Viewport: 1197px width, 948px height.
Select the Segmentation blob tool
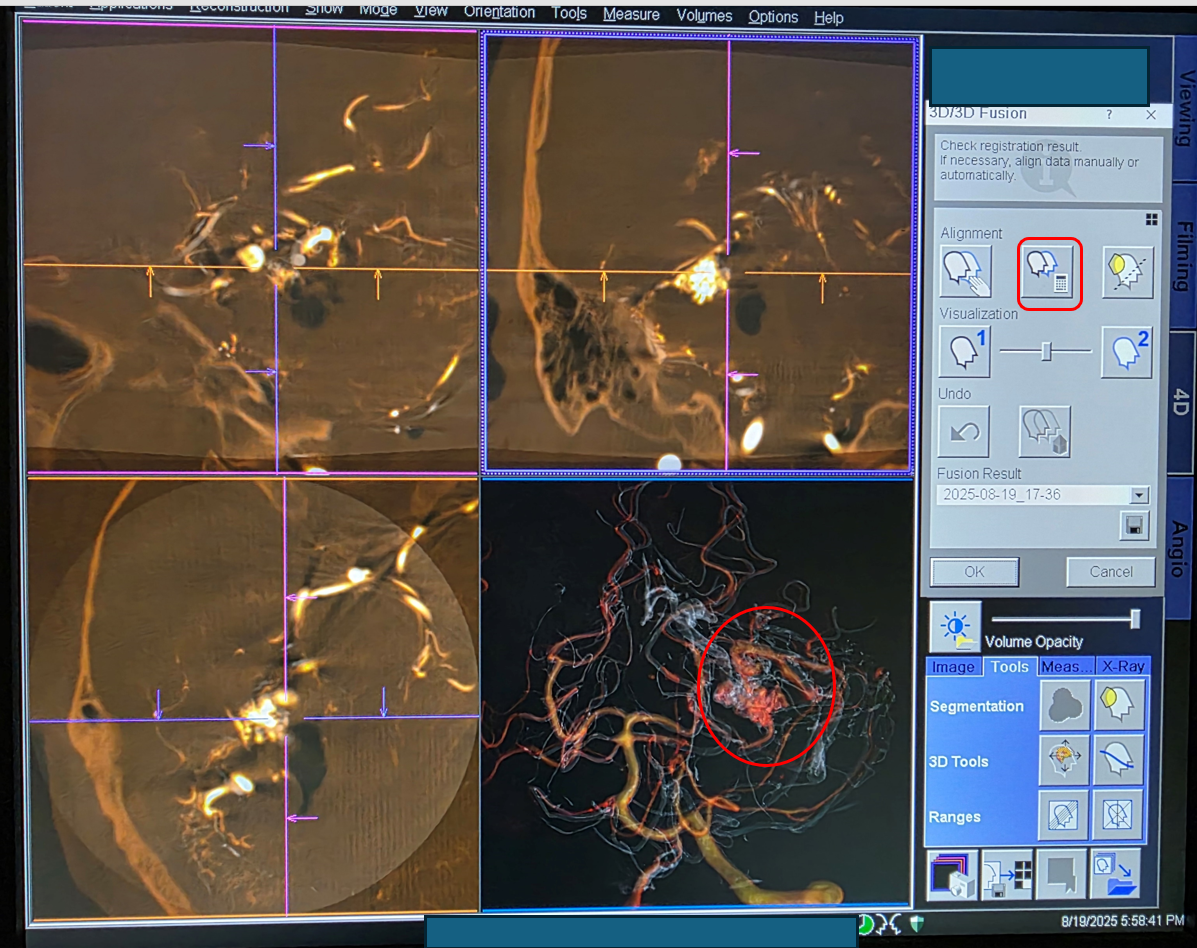1066,705
